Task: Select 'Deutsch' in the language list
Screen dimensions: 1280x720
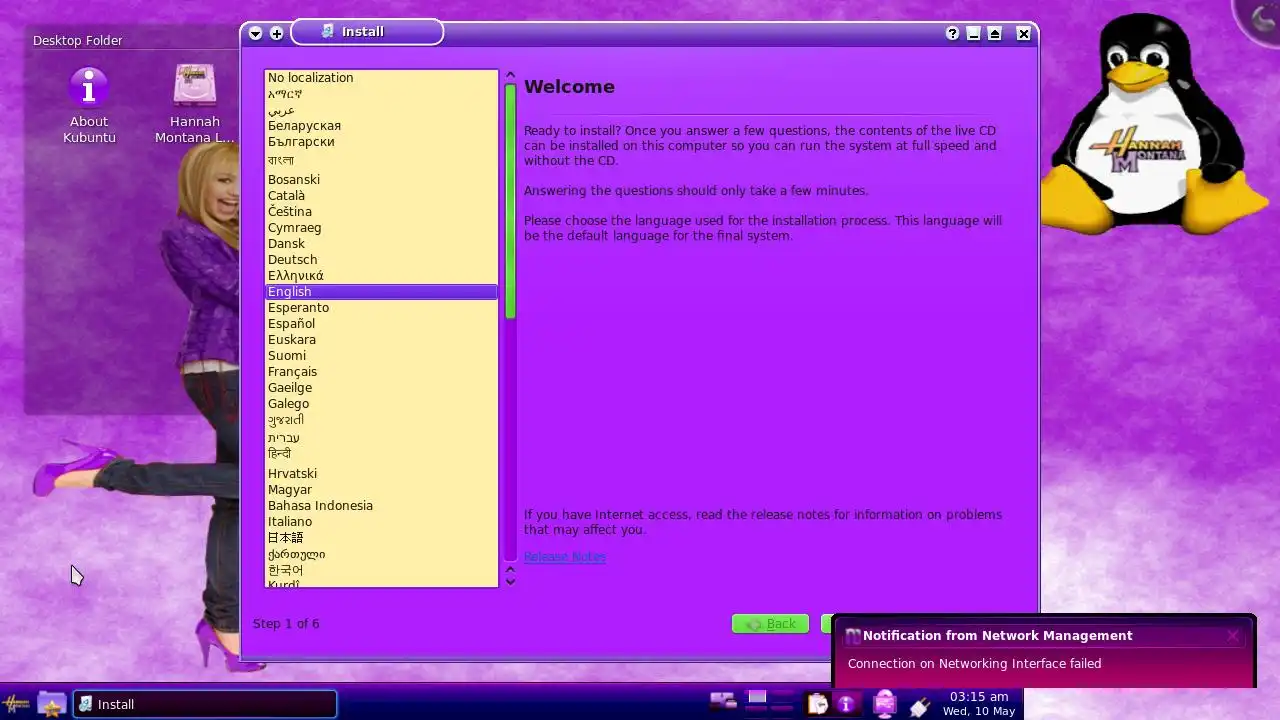Action: pos(381,260)
